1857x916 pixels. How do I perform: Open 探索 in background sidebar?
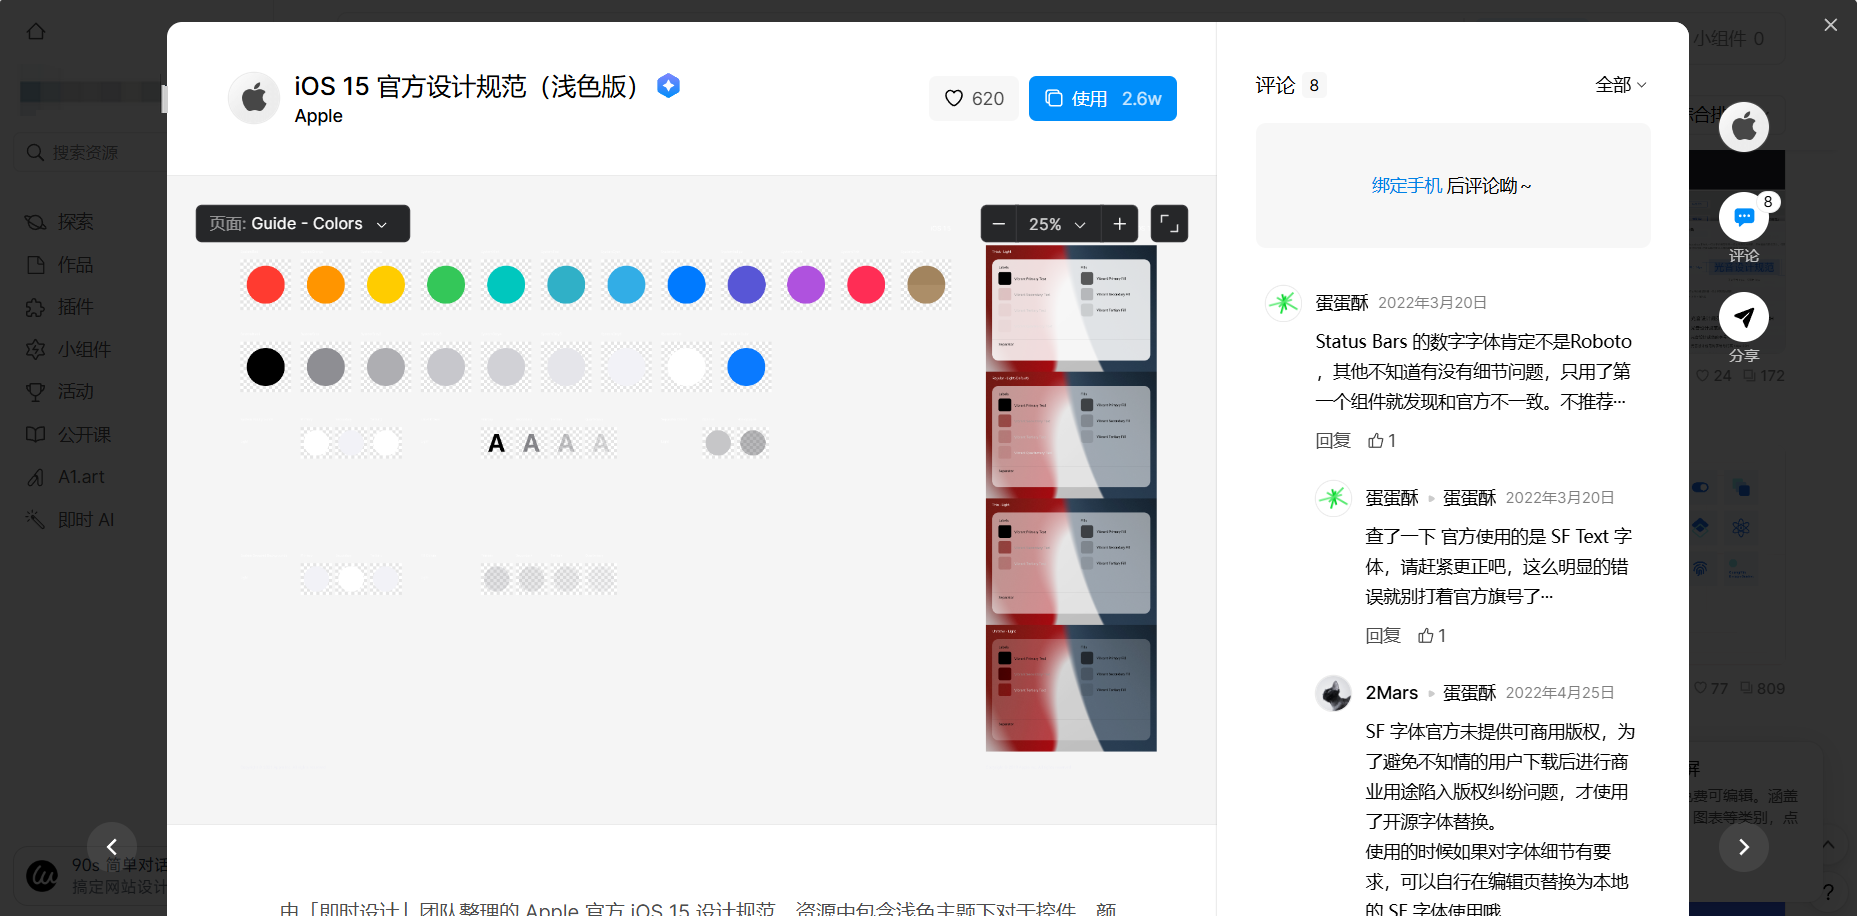click(60, 222)
